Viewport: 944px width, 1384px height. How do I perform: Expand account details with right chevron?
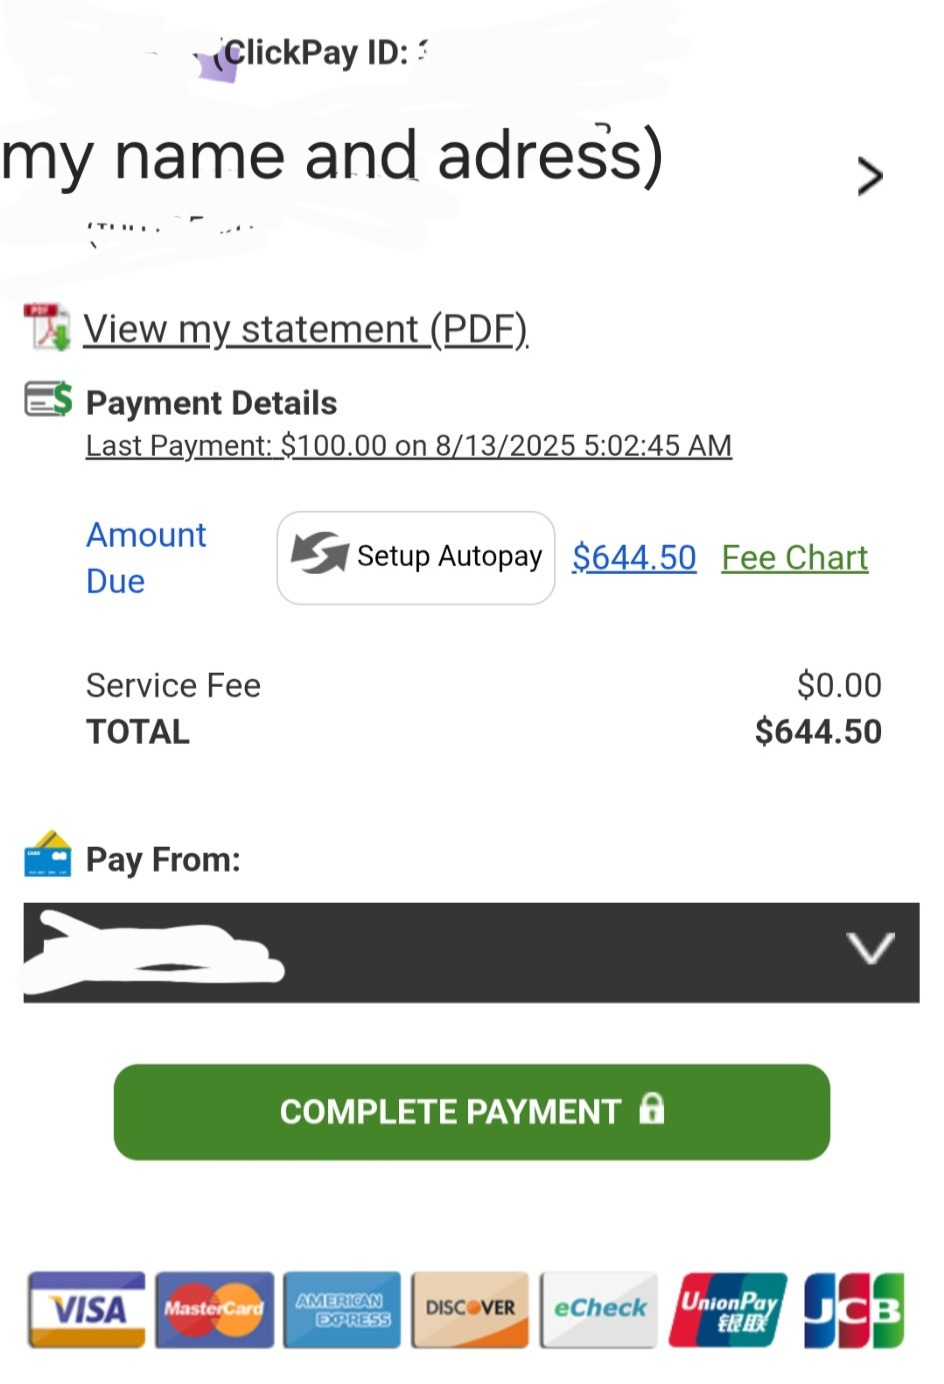[869, 177]
